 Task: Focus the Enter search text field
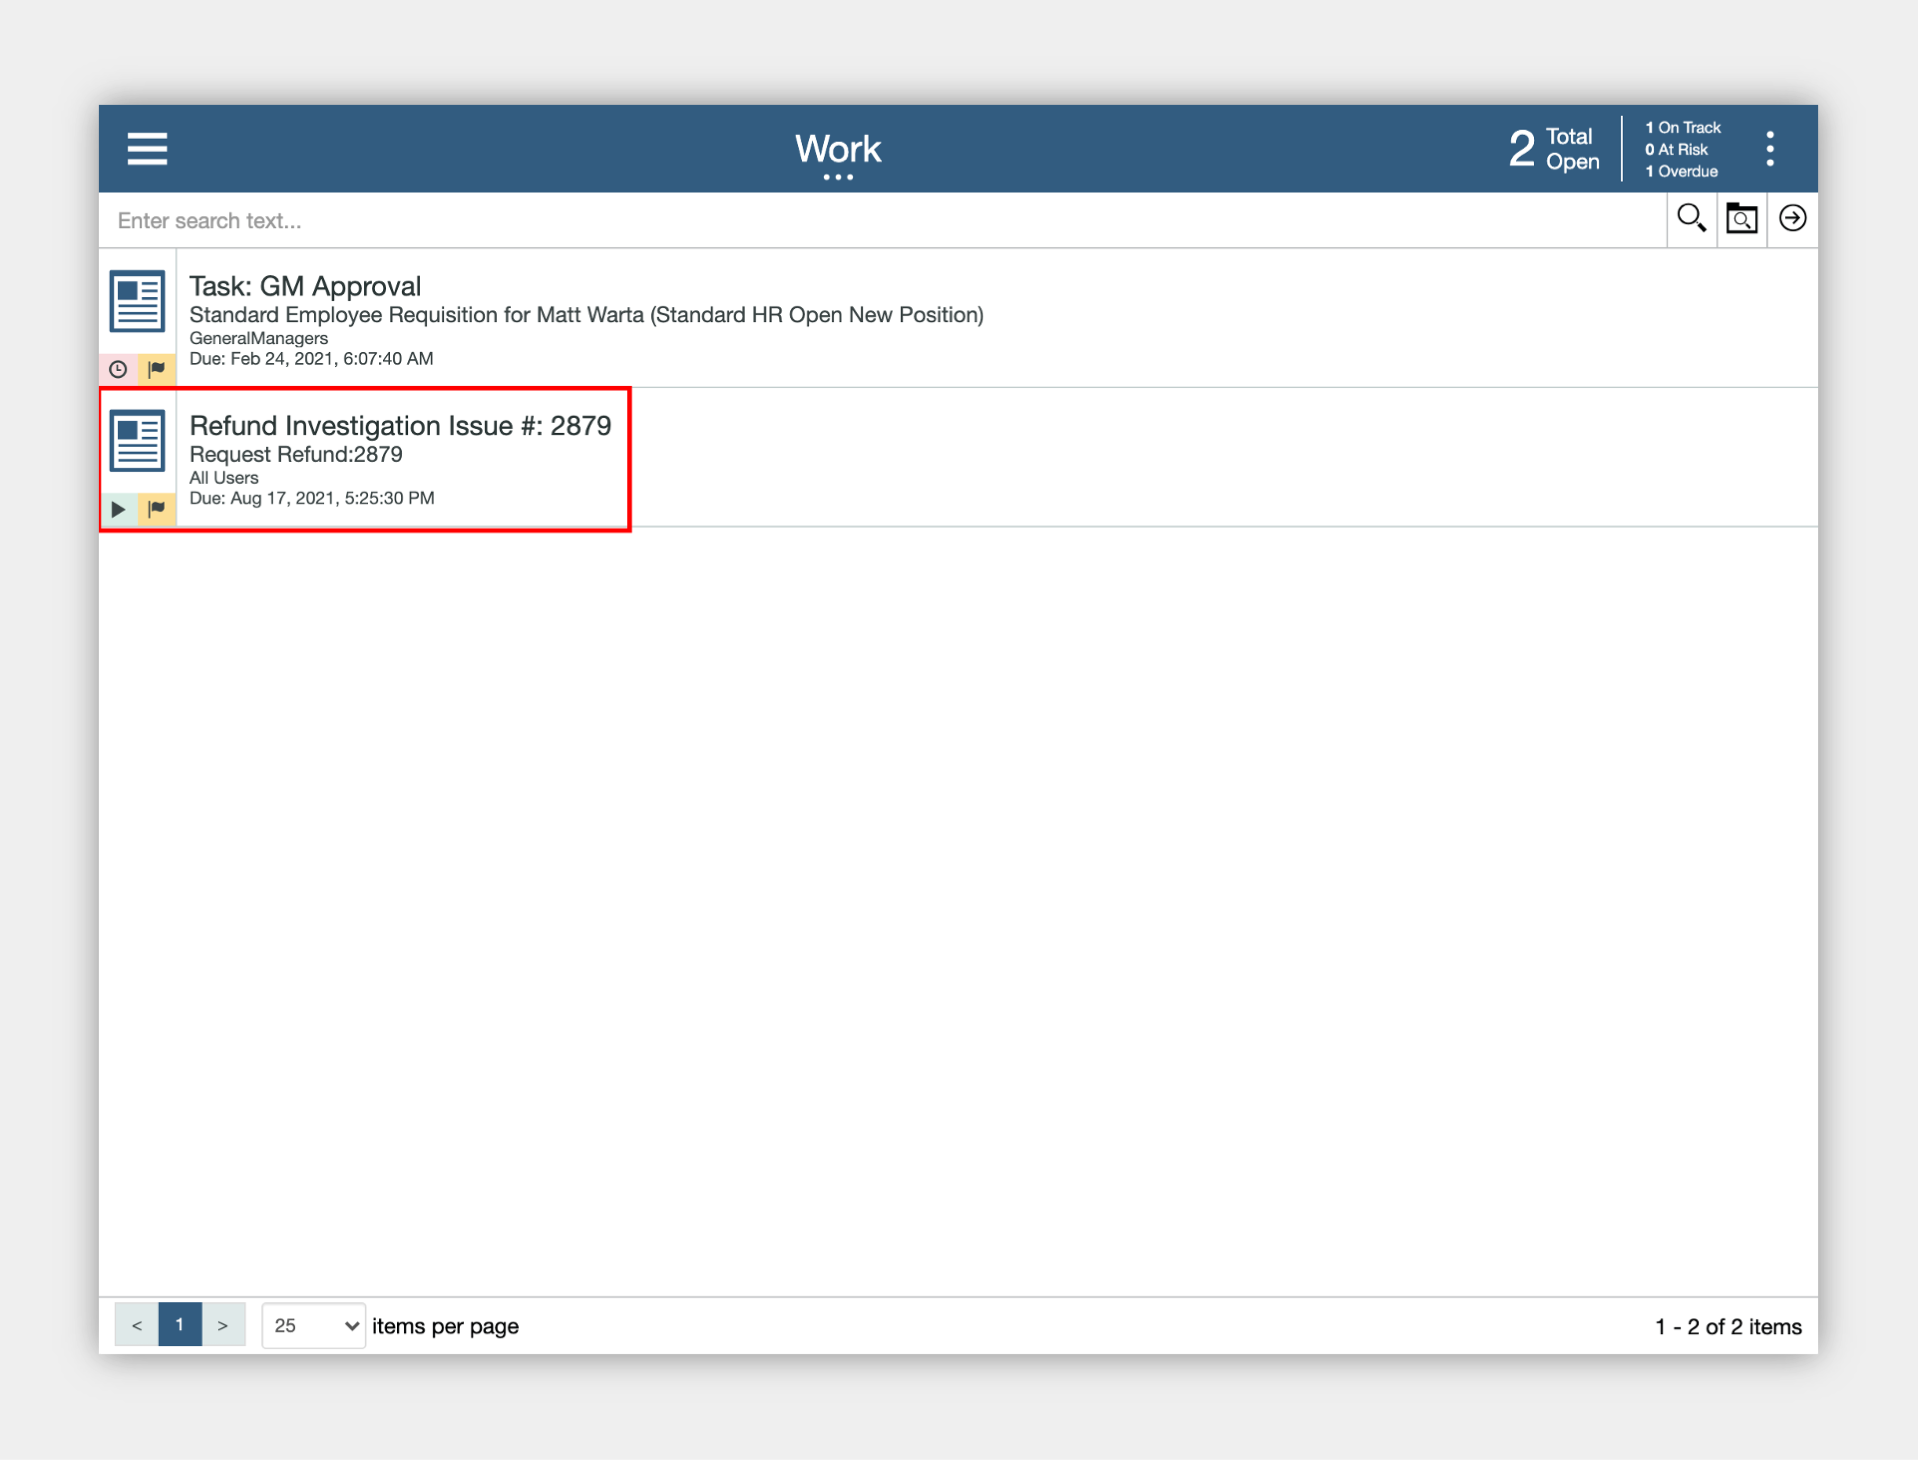pyautogui.click(x=883, y=220)
